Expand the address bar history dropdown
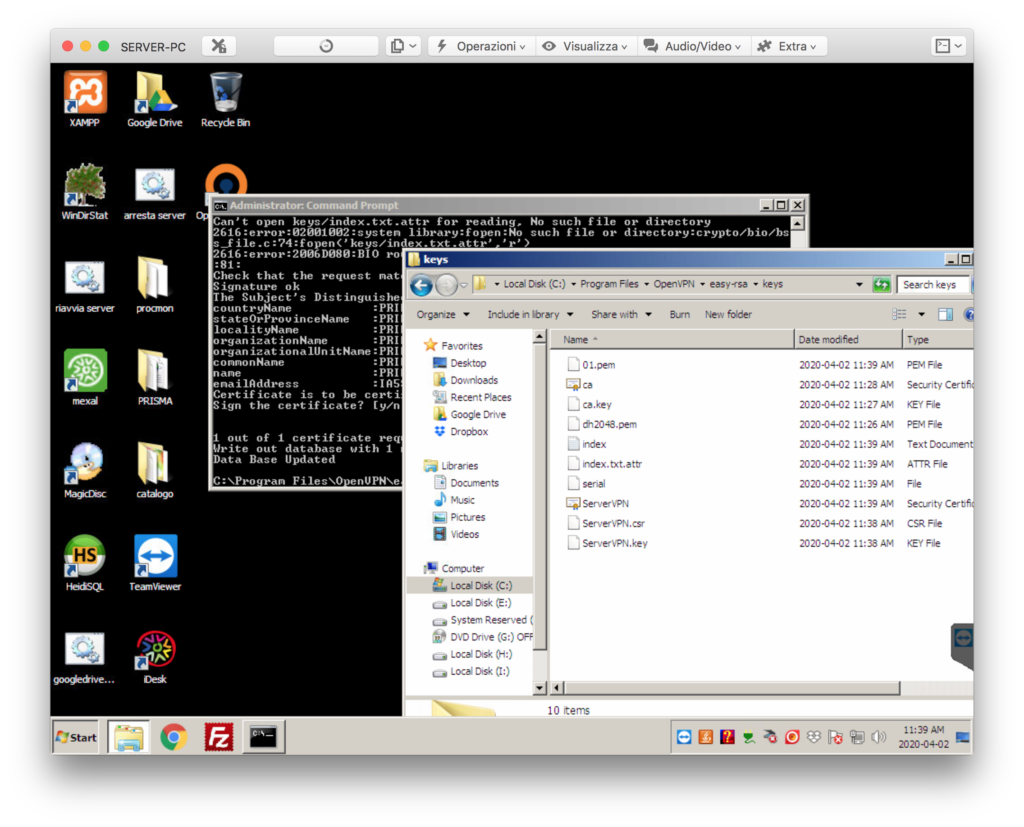Screen dimensions: 1024x827 [x=859, y=284]
